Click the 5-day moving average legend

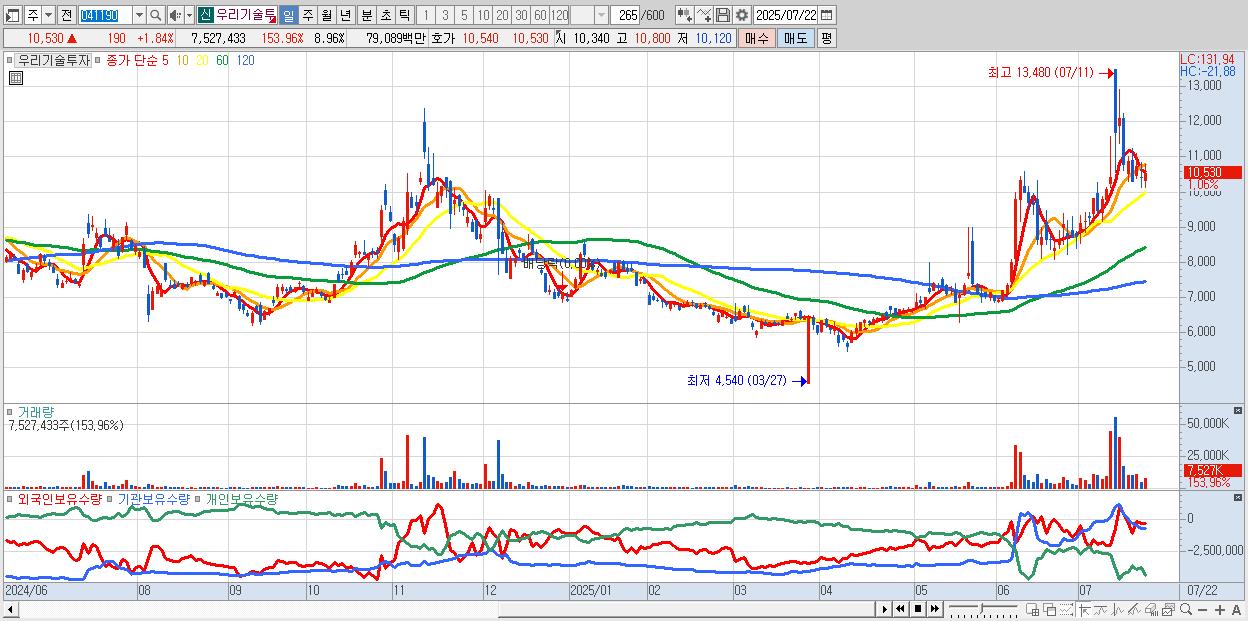[x=165, y=60]
